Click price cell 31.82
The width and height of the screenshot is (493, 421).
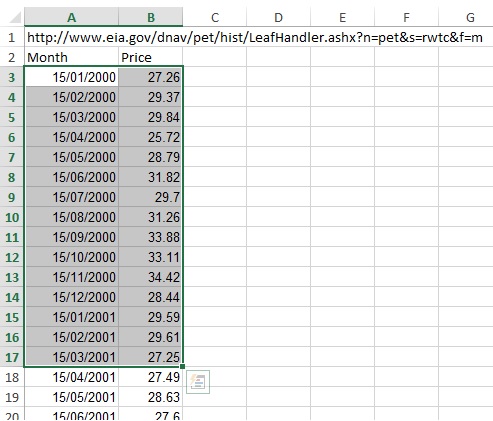[151, 177]
